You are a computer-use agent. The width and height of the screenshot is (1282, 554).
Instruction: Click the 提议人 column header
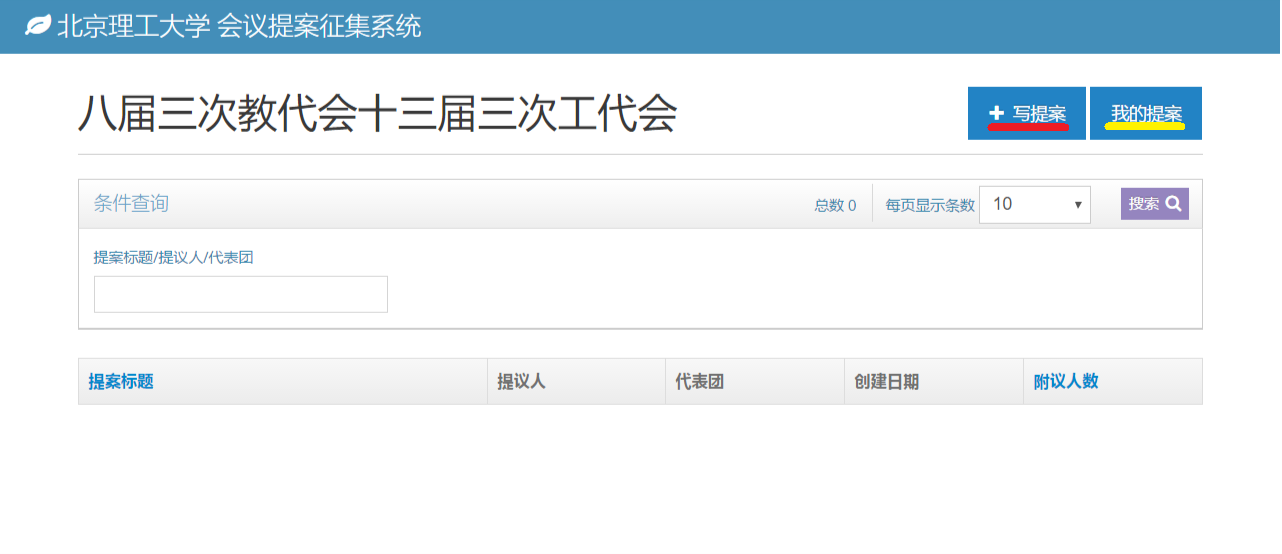pyautogui.click(x=521, y=381)
